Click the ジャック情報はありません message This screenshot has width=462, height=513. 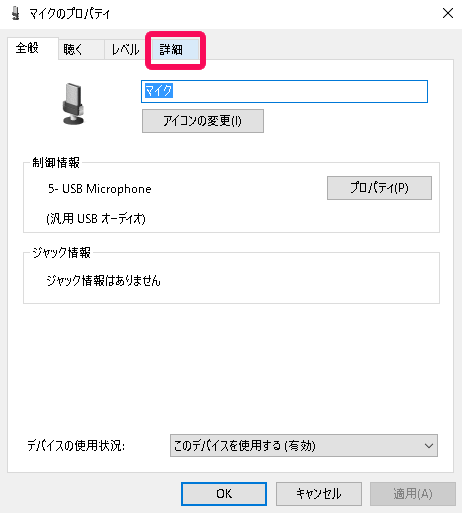pyautogui.click(x=103, y=281)
